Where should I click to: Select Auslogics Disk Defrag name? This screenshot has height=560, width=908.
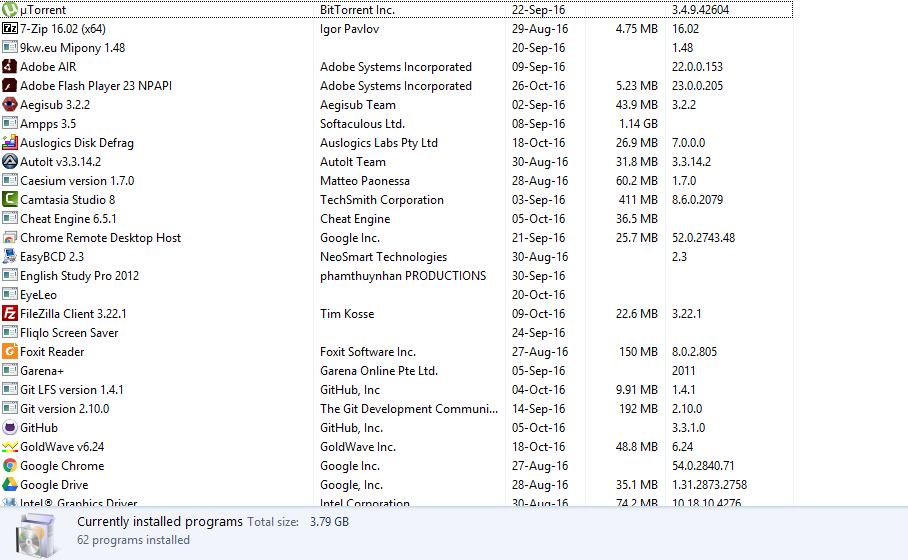77,143
